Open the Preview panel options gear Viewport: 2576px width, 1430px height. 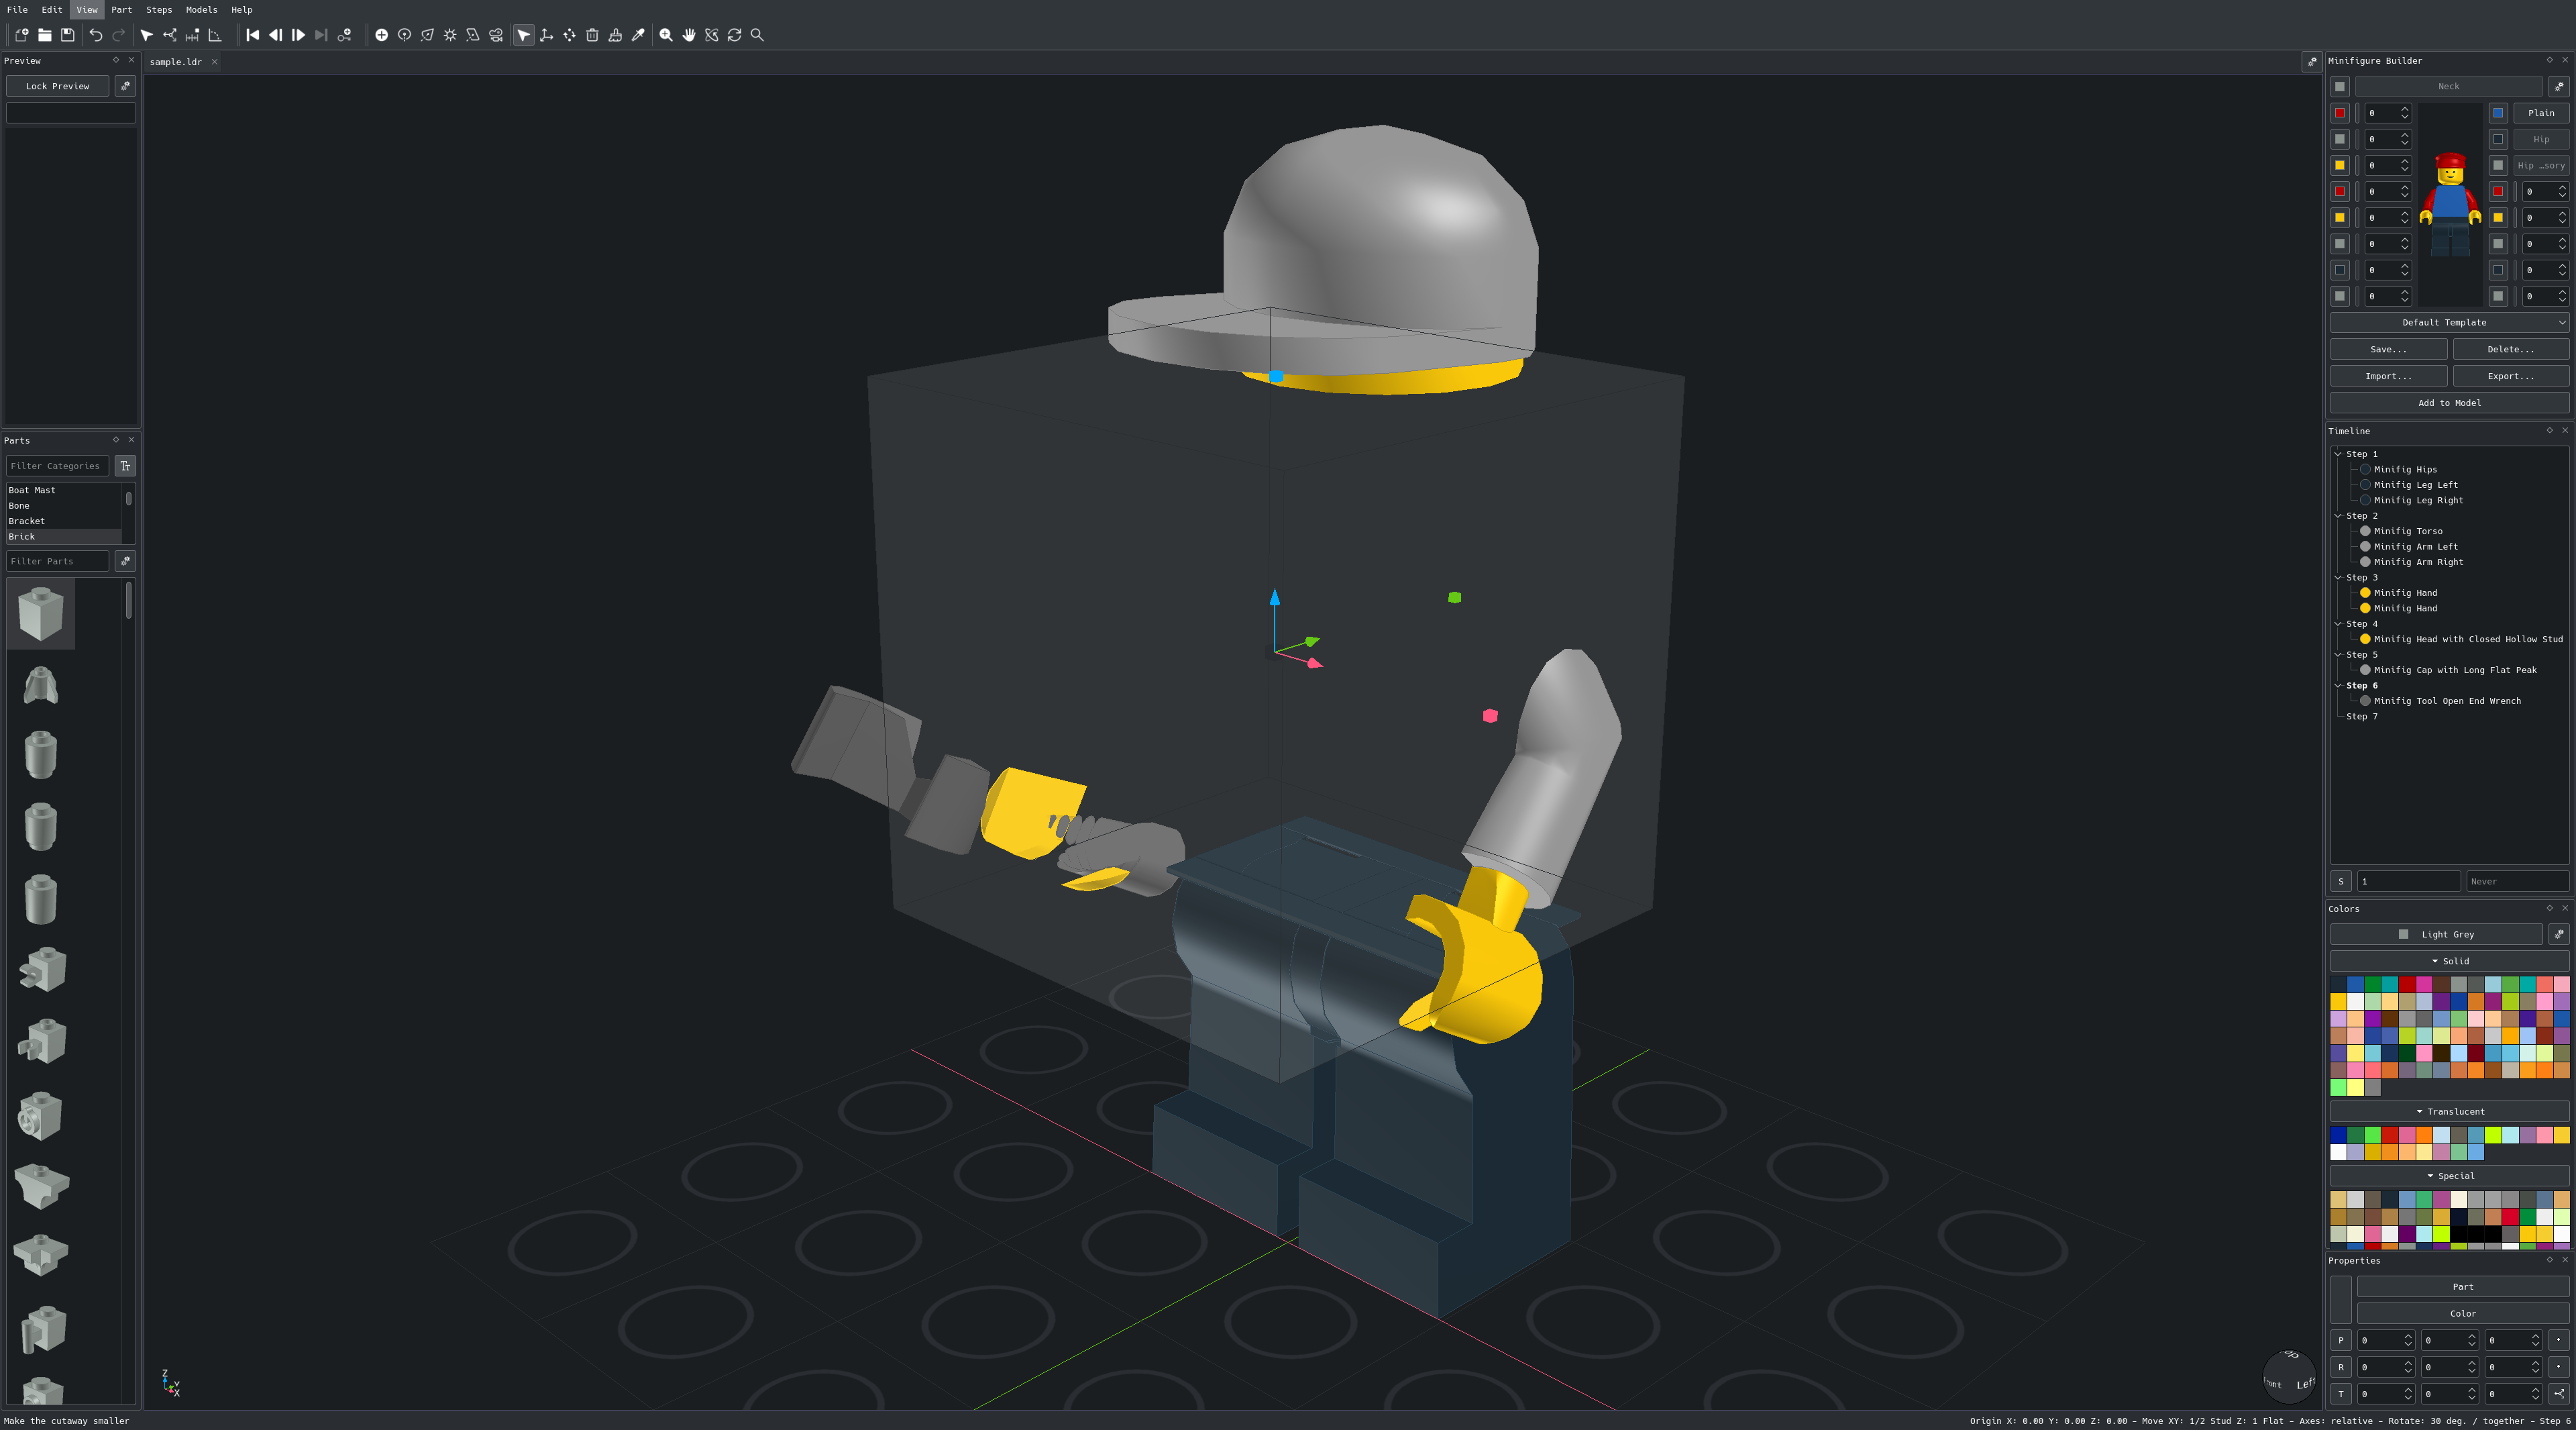tap(125, 86)
